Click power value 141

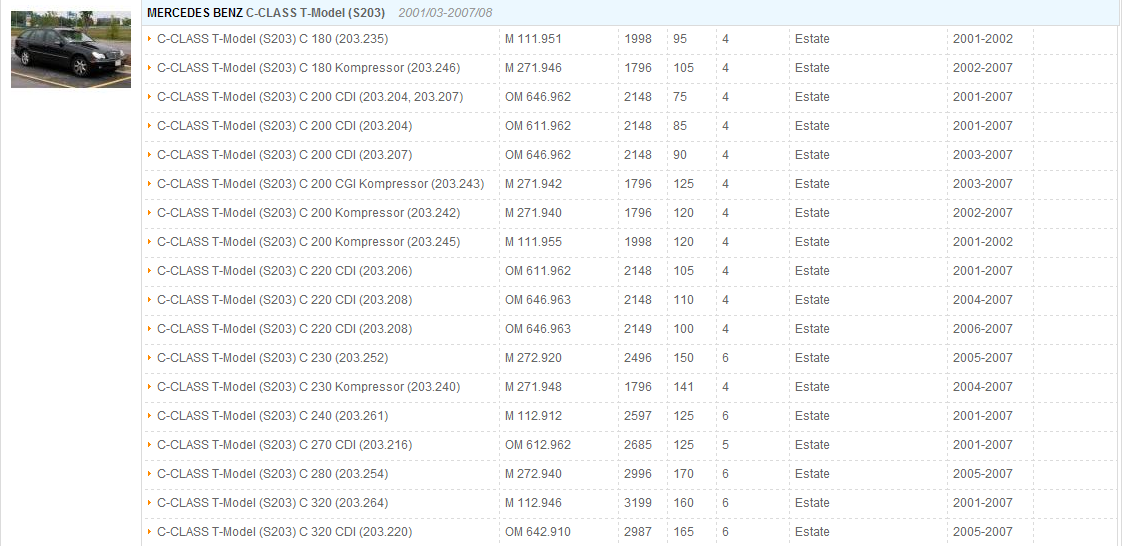click(683, 387)
